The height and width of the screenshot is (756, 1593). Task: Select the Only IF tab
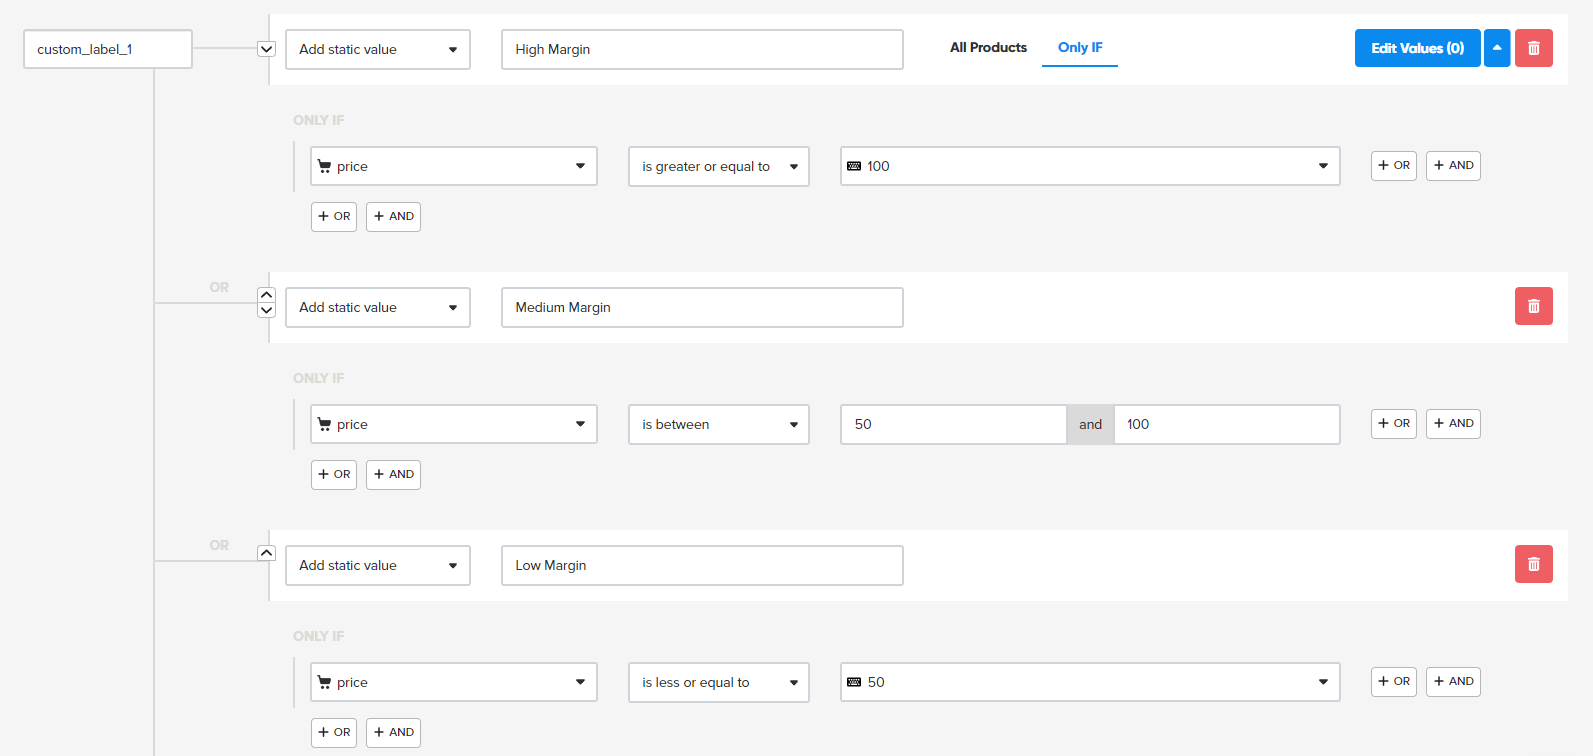pyautogui.click(x=1080, y=48)
